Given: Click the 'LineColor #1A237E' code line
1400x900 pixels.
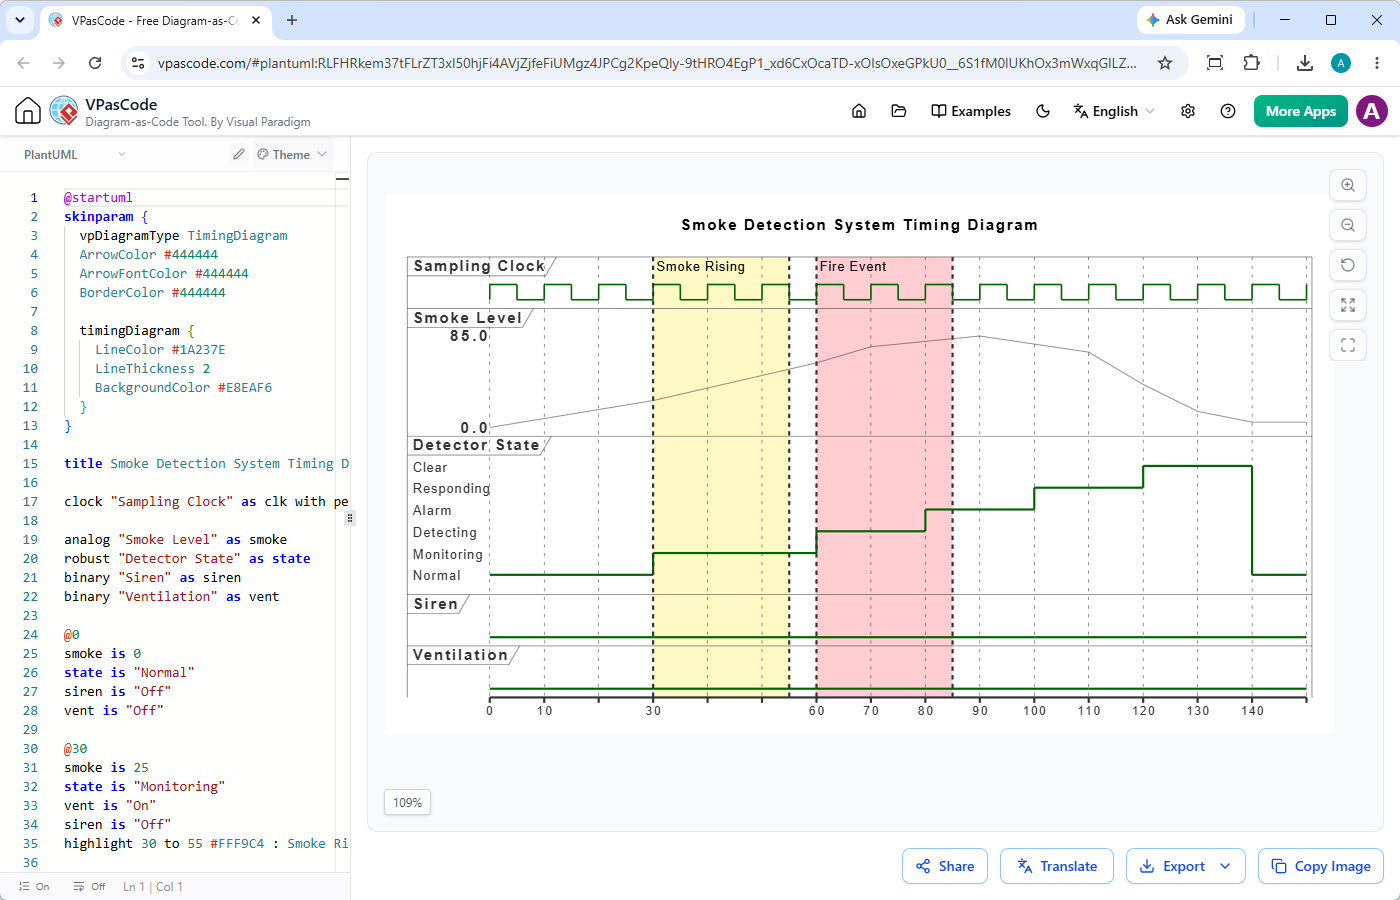Looking at the screenshot, I should point(160,349).
